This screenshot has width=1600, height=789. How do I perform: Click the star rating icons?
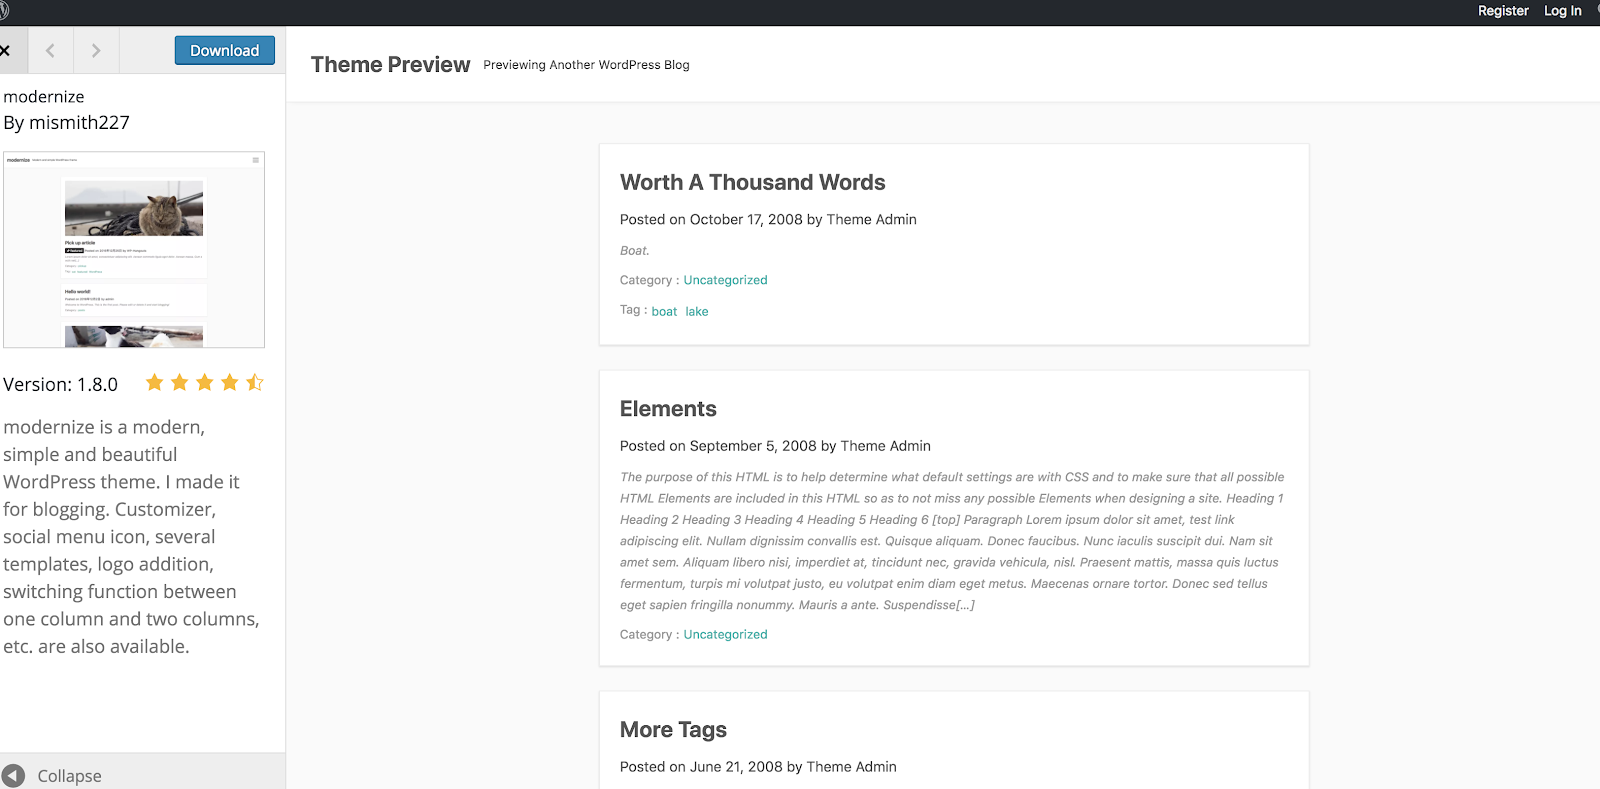click(x=204, y=383)
